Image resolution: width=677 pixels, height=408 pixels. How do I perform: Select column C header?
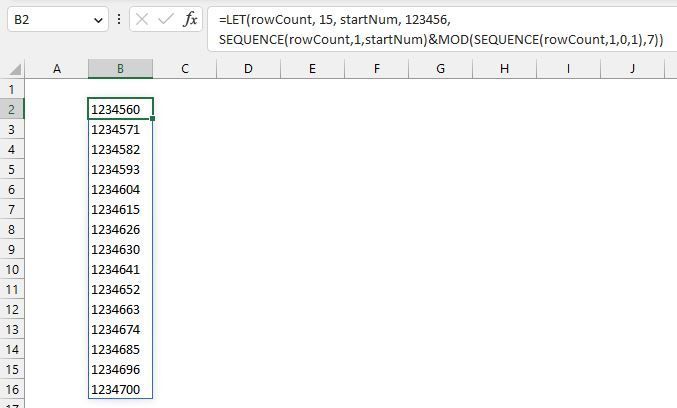pos(185,69)
